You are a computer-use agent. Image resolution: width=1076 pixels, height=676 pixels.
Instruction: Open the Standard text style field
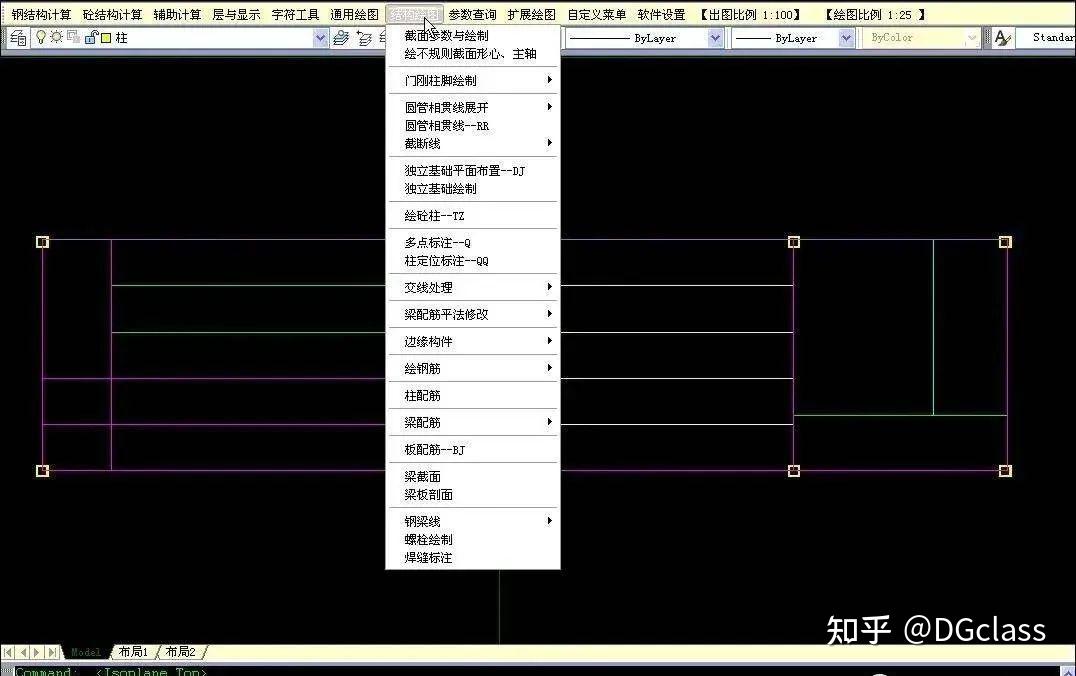click(x=1046, y=38)
